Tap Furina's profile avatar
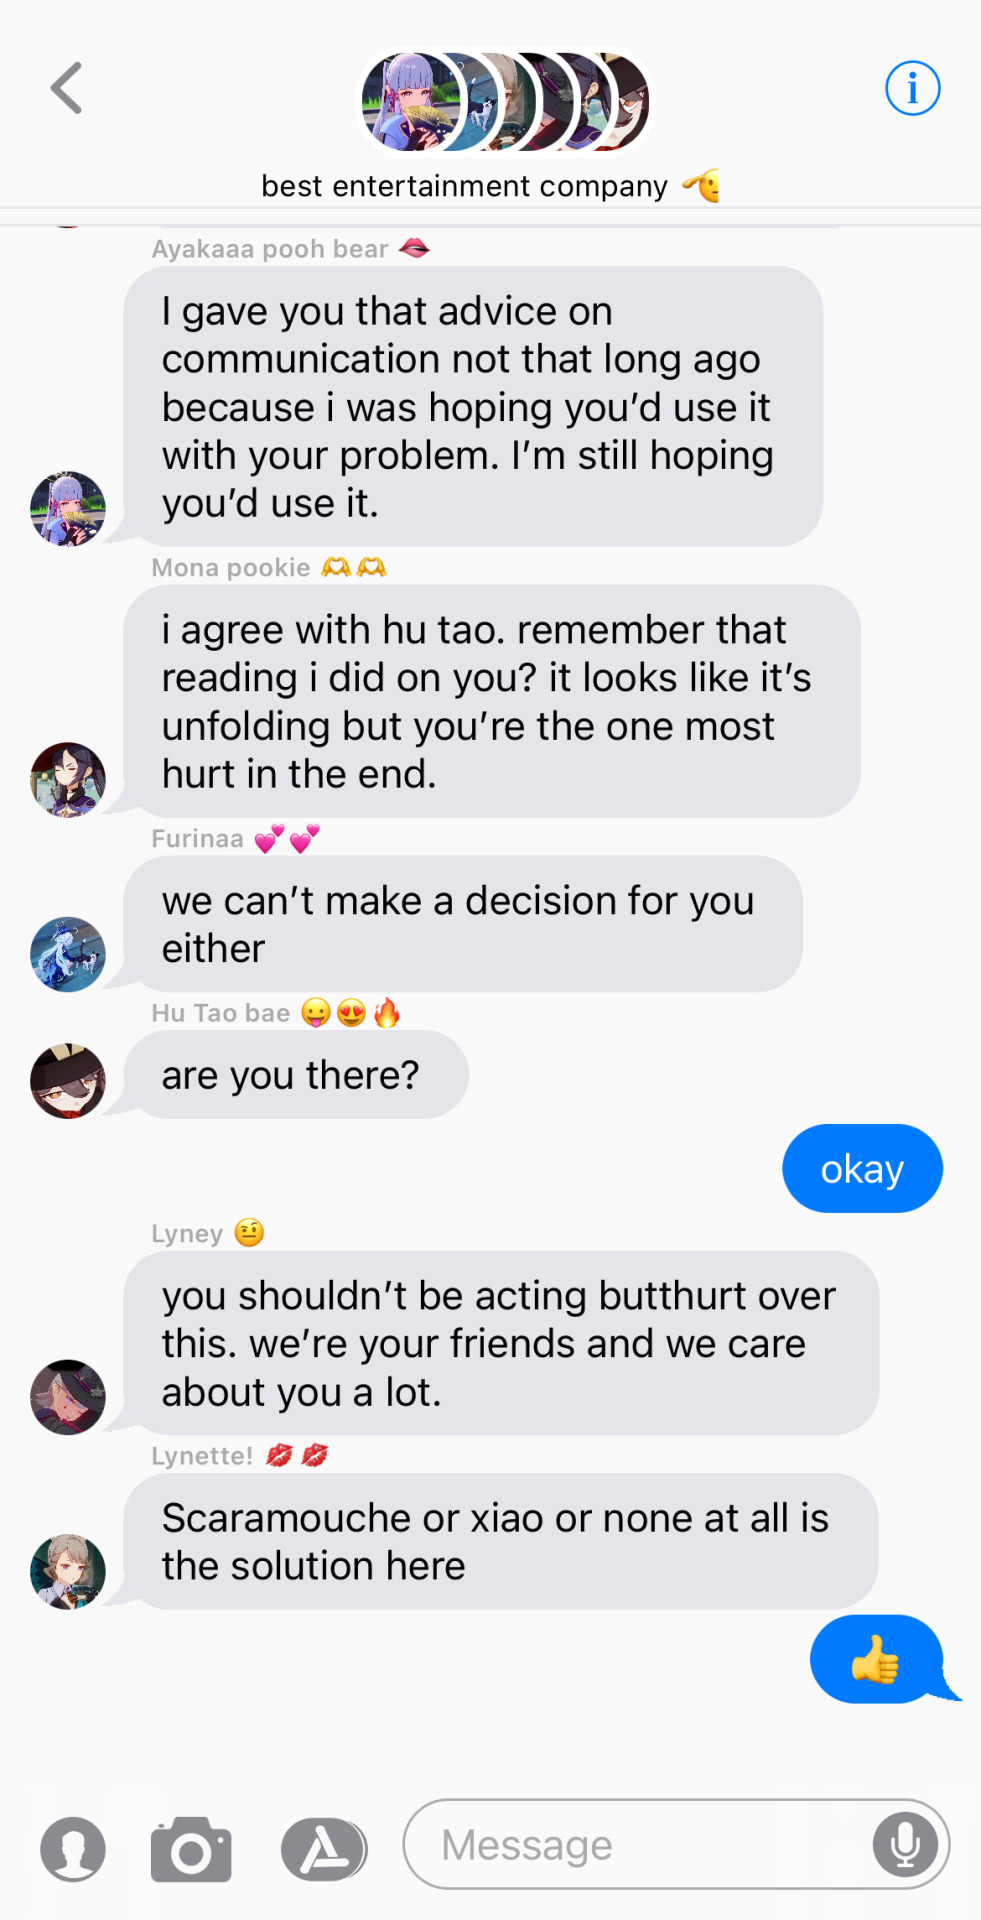This screenshot has width=981, height=1920. (x=68, y=955)
